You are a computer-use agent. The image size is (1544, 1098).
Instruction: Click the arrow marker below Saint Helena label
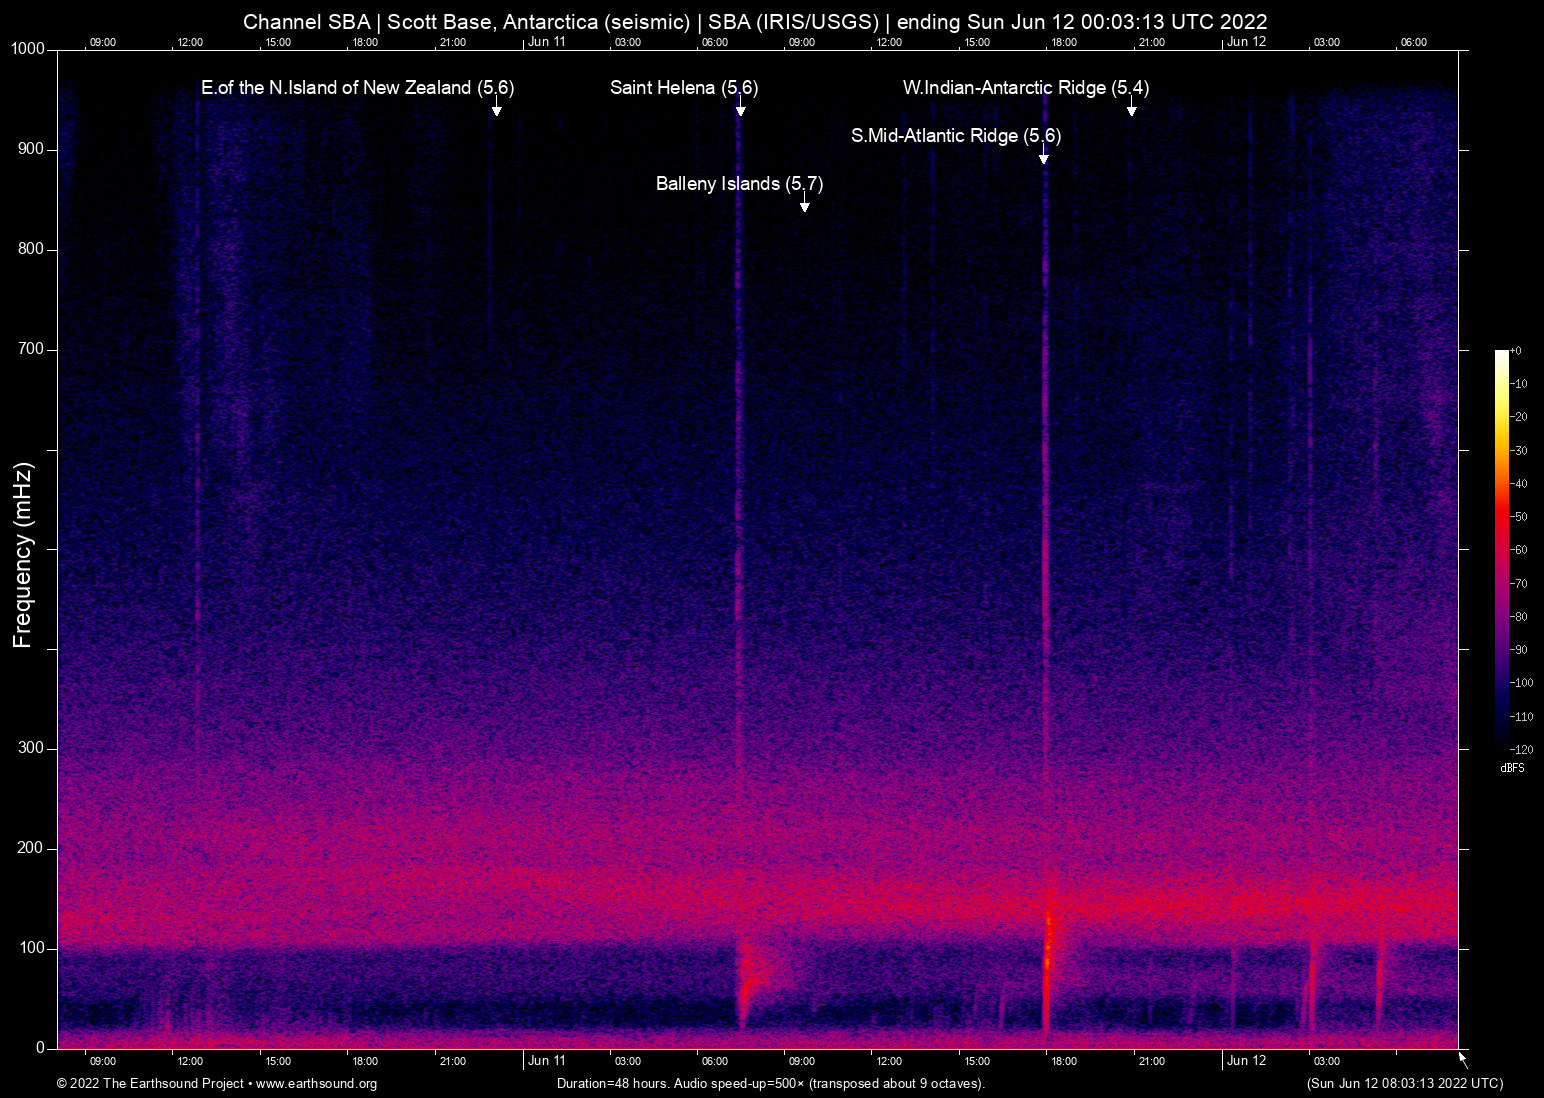tap(740, 108)
